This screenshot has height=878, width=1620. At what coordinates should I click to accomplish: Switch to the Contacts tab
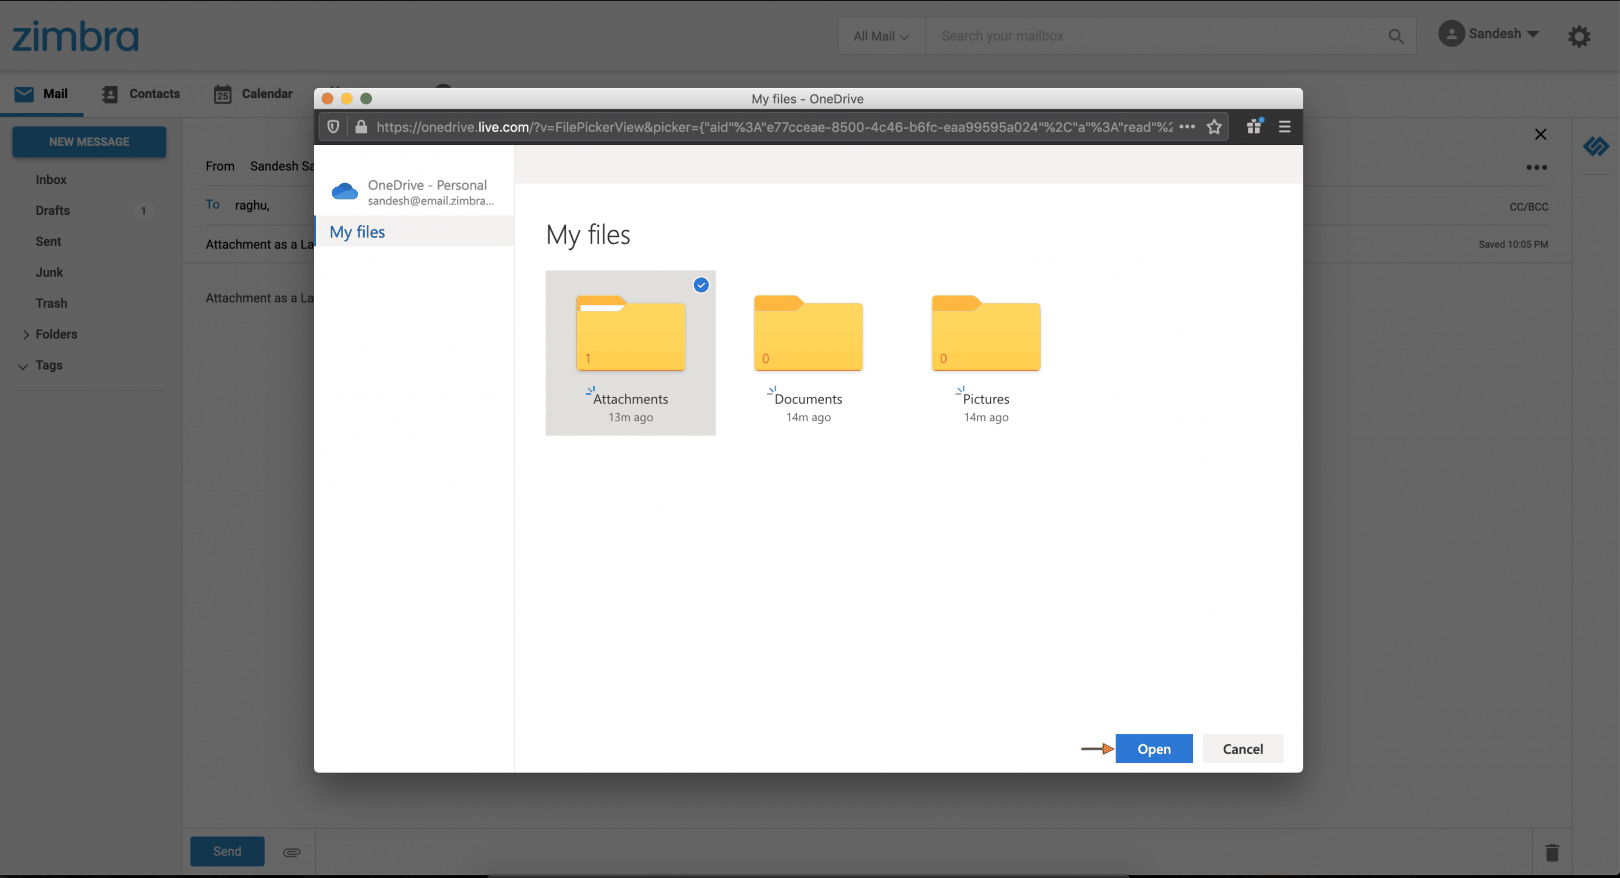141,94
